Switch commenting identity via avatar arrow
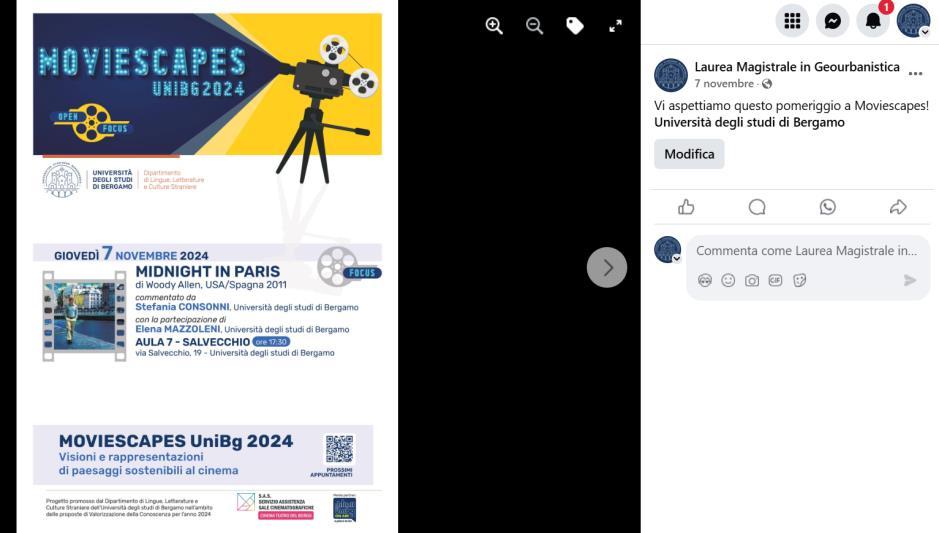Screen dimensions: 939x533 676,259
